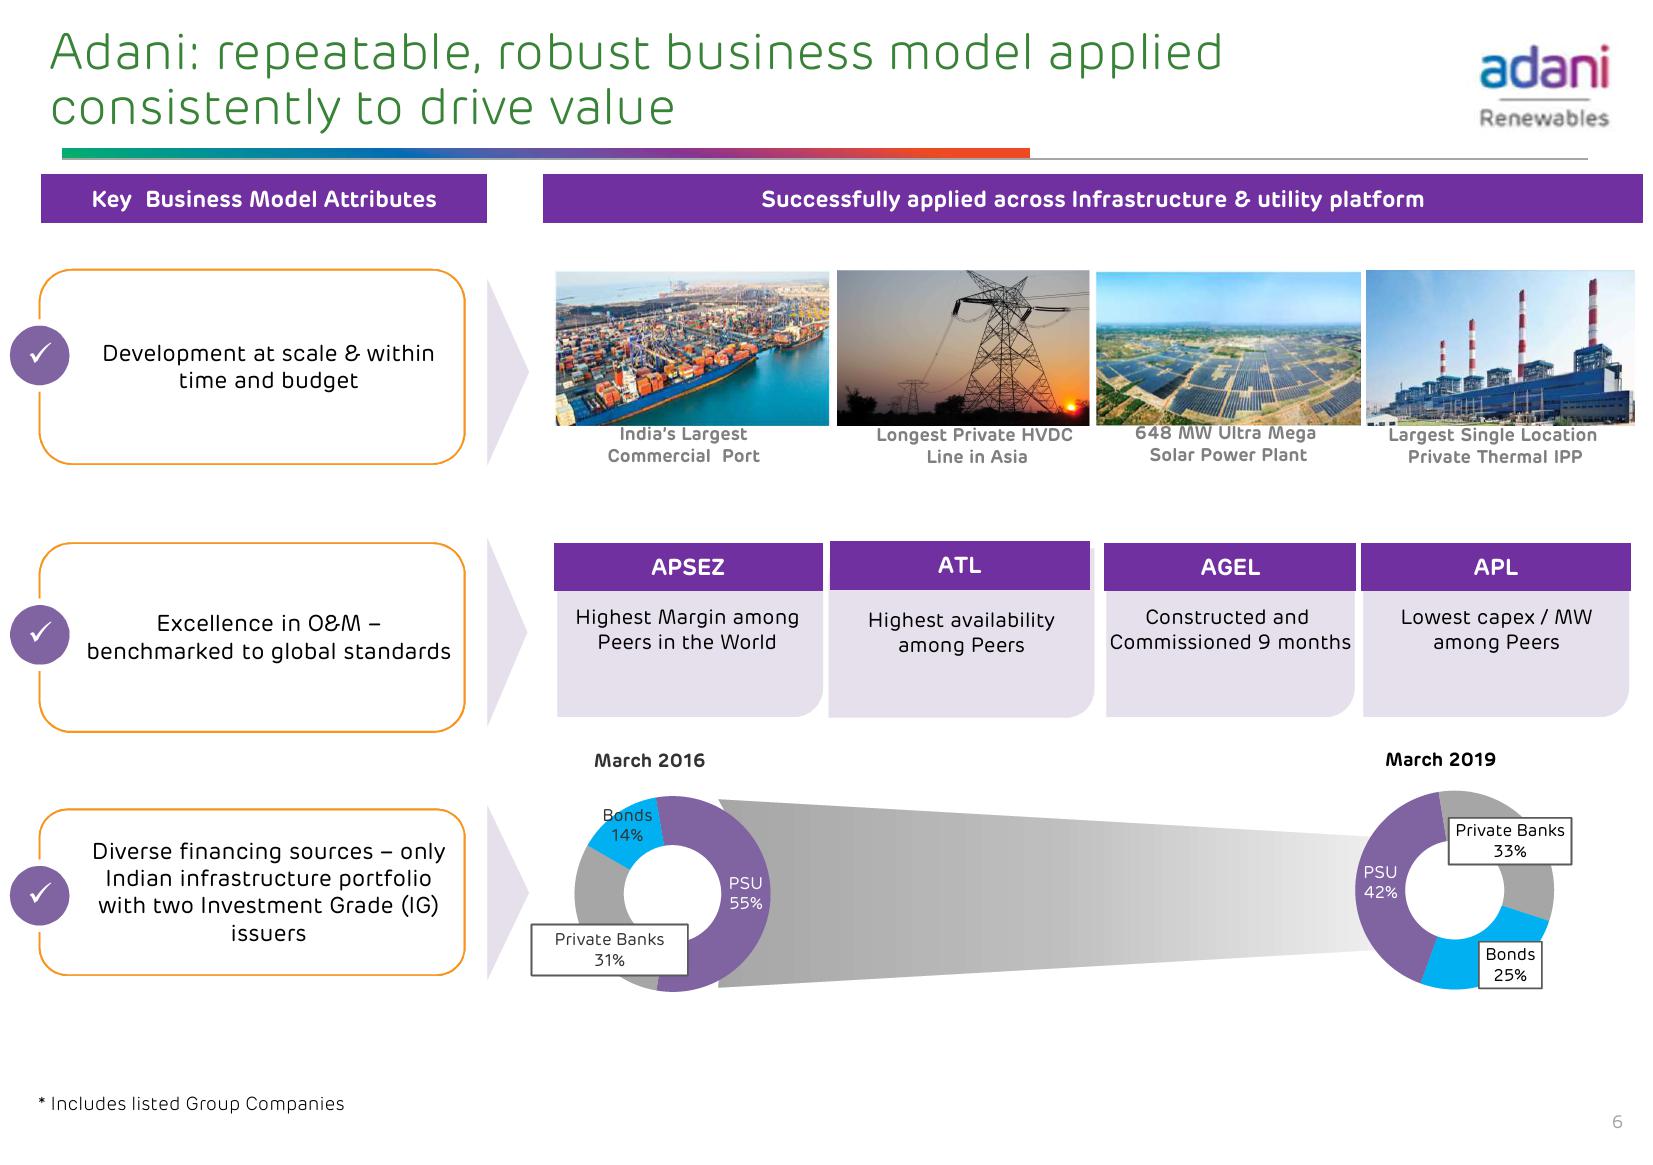The width and height of the screenshot is (1653, 1165).
Task: Click the page number 6
Action: click(x=1617, y=1122)
